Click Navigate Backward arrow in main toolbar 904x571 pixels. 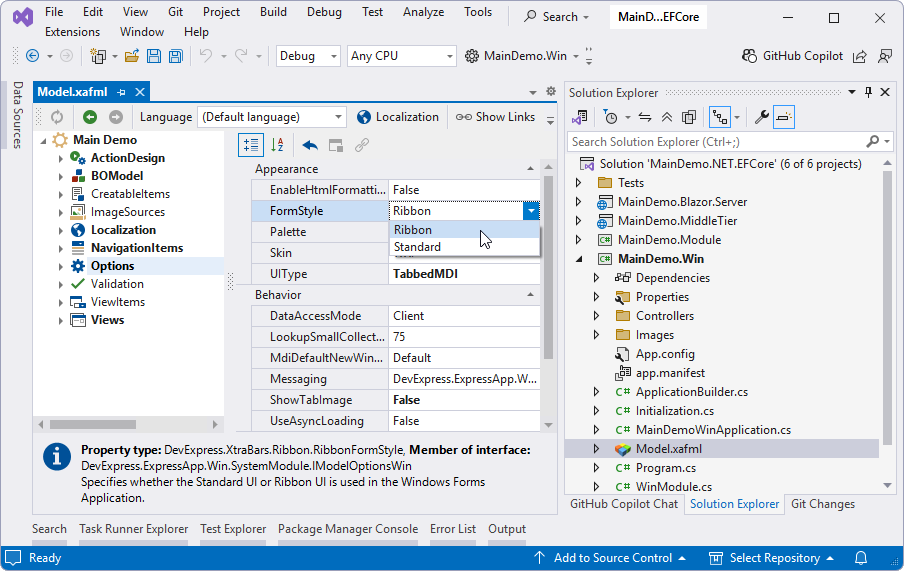[33, 56]
